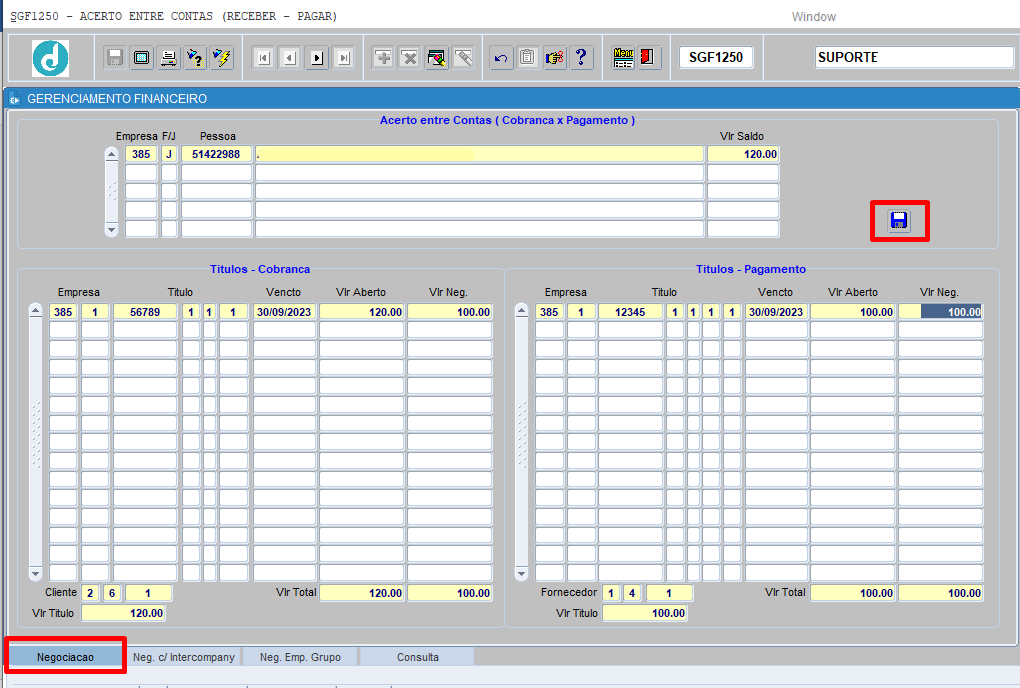
Task: Click Fornecedor field showing 4
Action: [632, 593]
